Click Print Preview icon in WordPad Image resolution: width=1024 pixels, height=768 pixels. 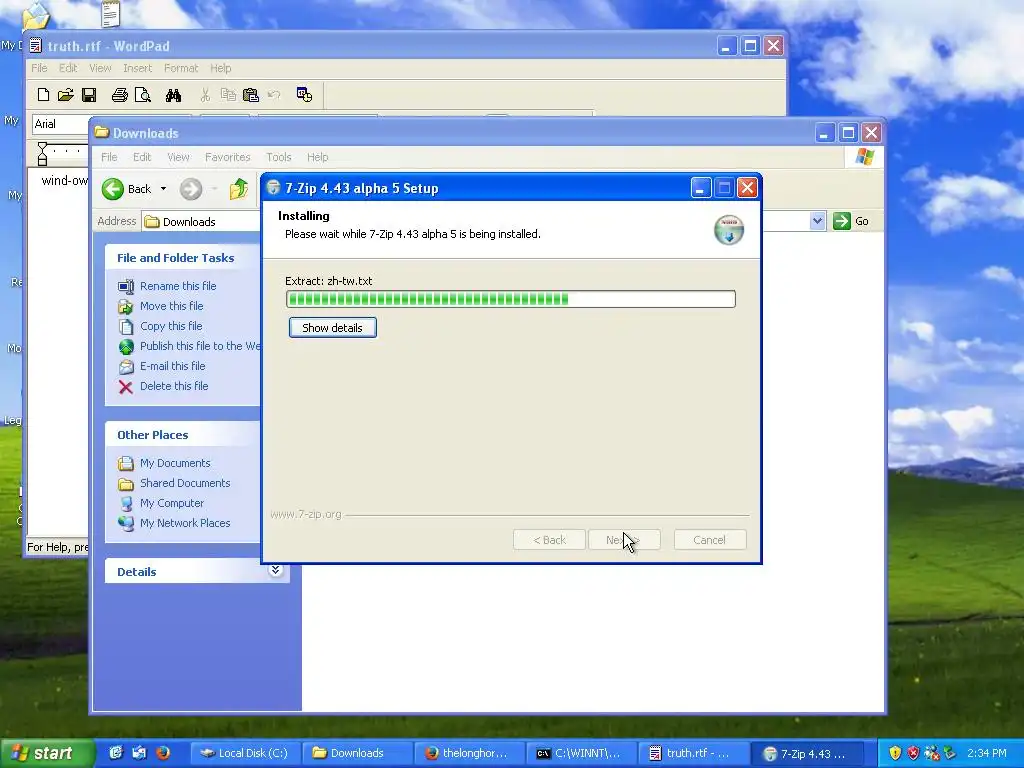[142, 95]
